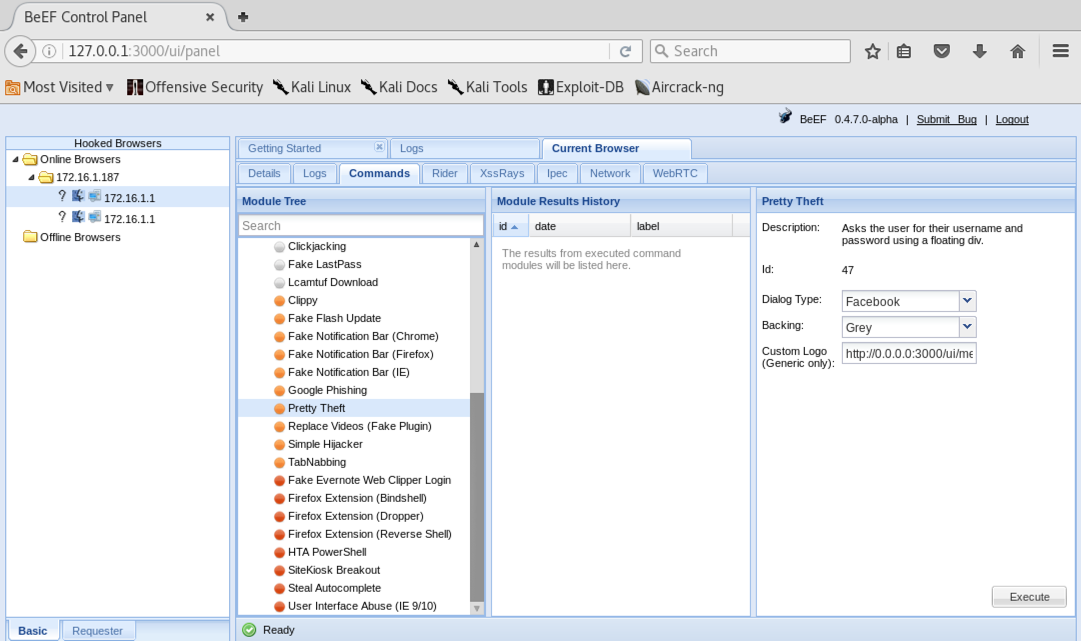Open the Pocket icon in toolbar
The width and height of the screenshot is (1081, 641).
pos(942,51)
